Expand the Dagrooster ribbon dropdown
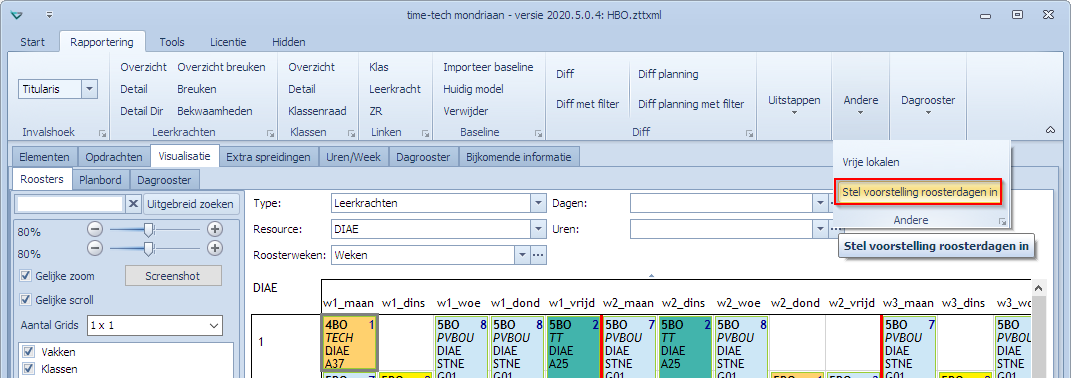This screenshot has height=378, width=1071. (x=928, y=105)
